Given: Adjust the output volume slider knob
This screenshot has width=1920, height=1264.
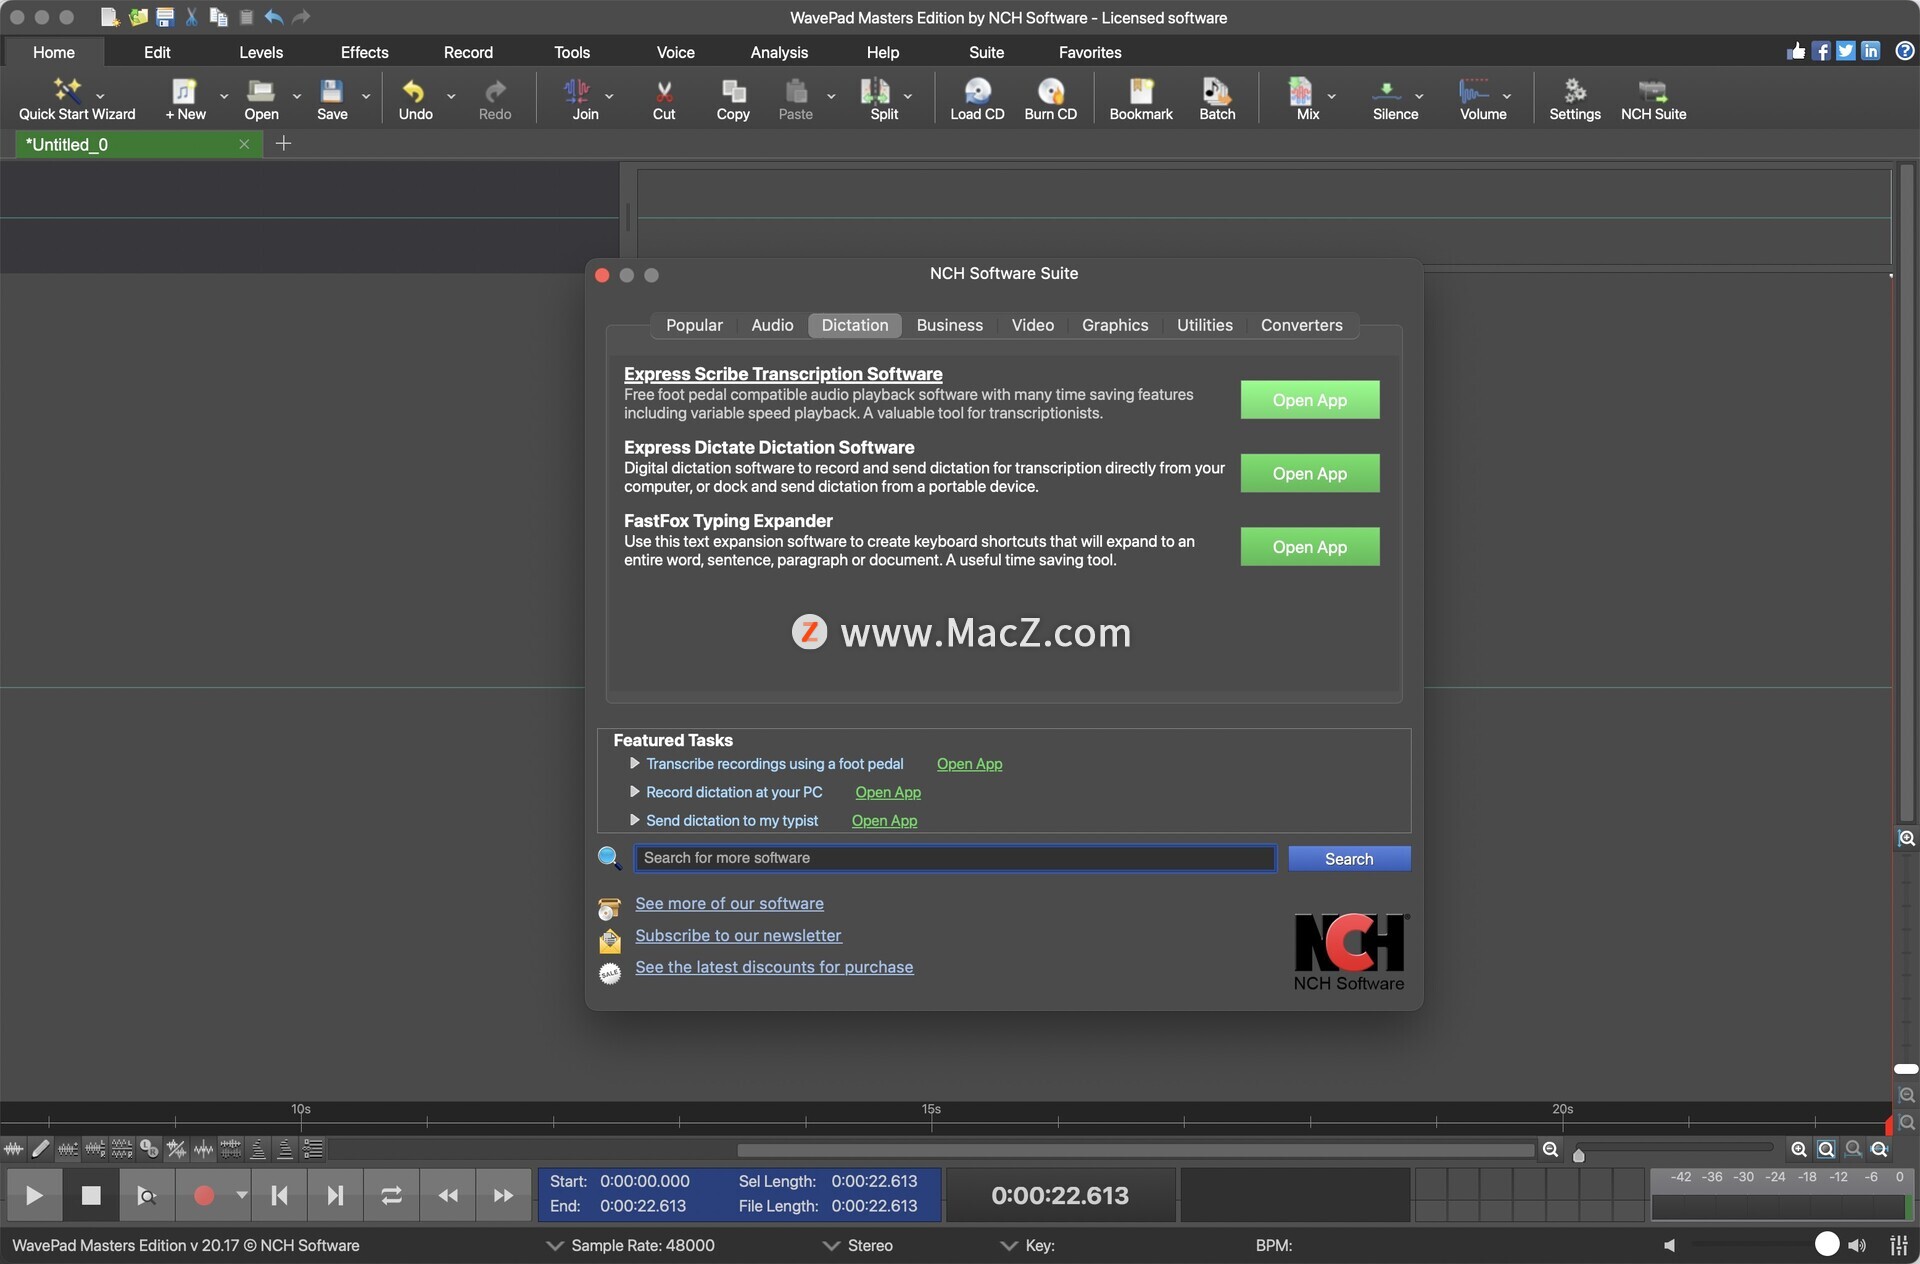Looking at the screenshot, I should click(x=1827, y=1244).
